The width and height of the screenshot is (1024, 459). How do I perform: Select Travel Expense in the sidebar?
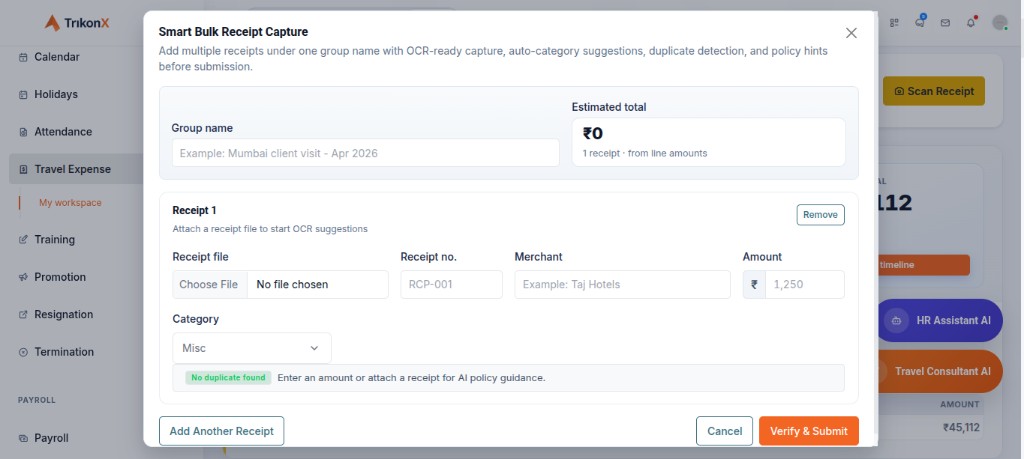(76, 169)
